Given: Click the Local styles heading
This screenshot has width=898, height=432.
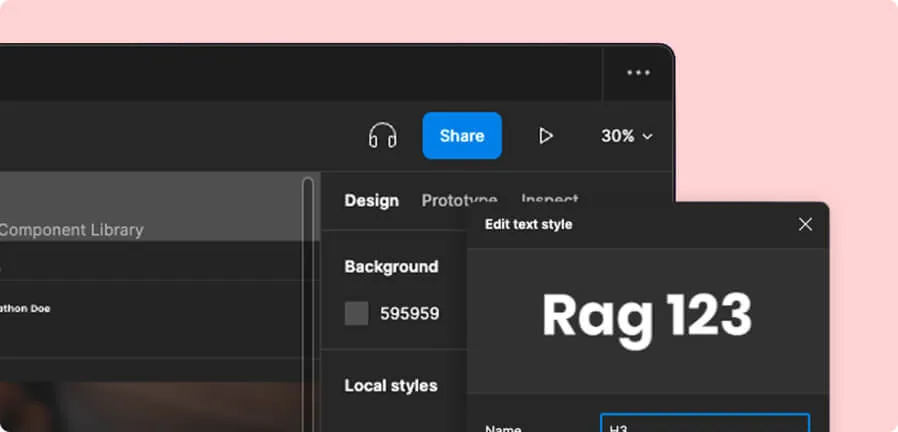Looking at the screenshot, I should (x=391, y=386).
